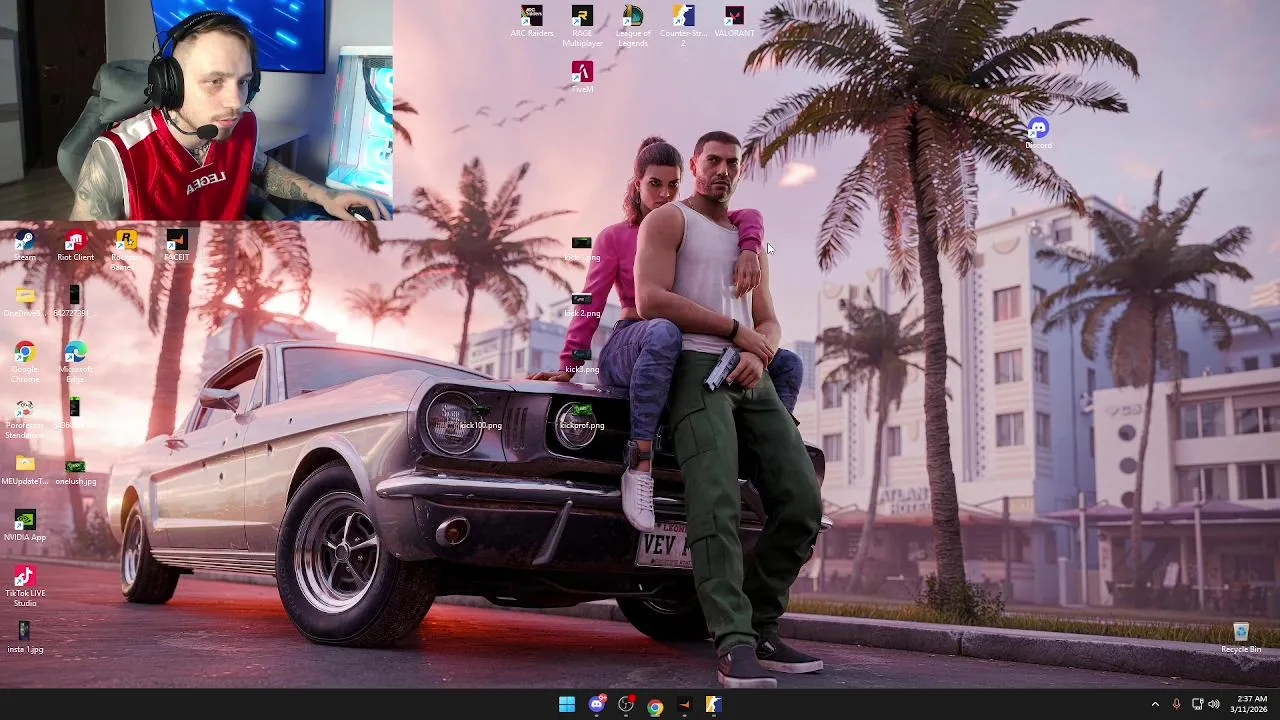Open the clock showing 2:37 AM
Viewport: 1280px width, 720px height.
click(x=1250, y=705)
